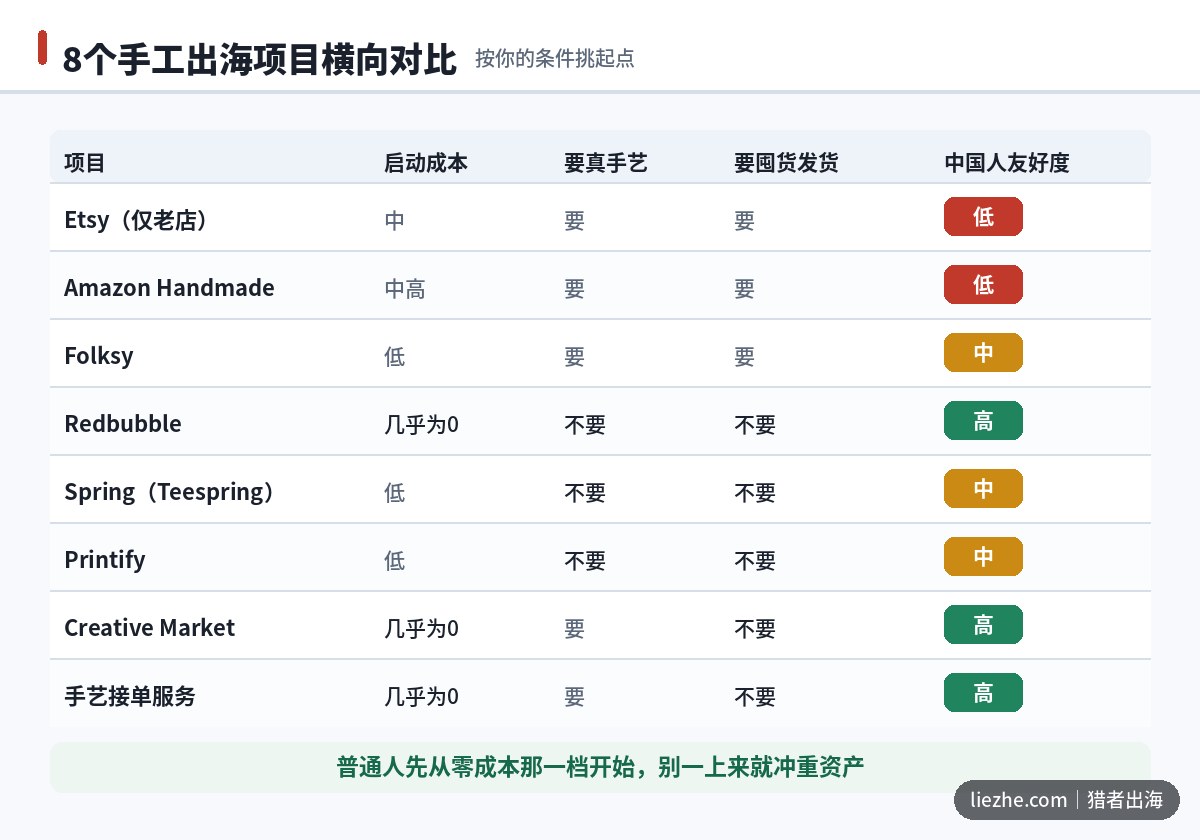Viewport: 1200px width, 840px height.
Task: Click the red 低 badge in Etsy row
Action: pos(983,217)
